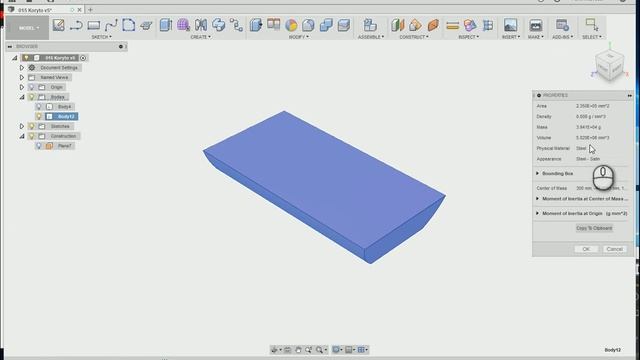Select the Fillet sketch tool

pos(129,25)
